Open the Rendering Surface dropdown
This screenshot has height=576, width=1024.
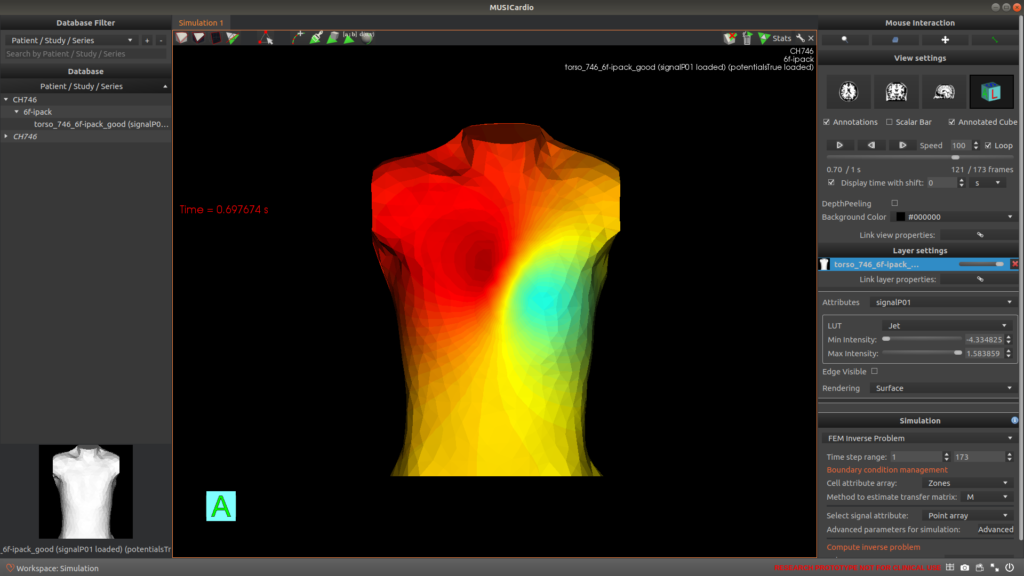click(943, 388)
